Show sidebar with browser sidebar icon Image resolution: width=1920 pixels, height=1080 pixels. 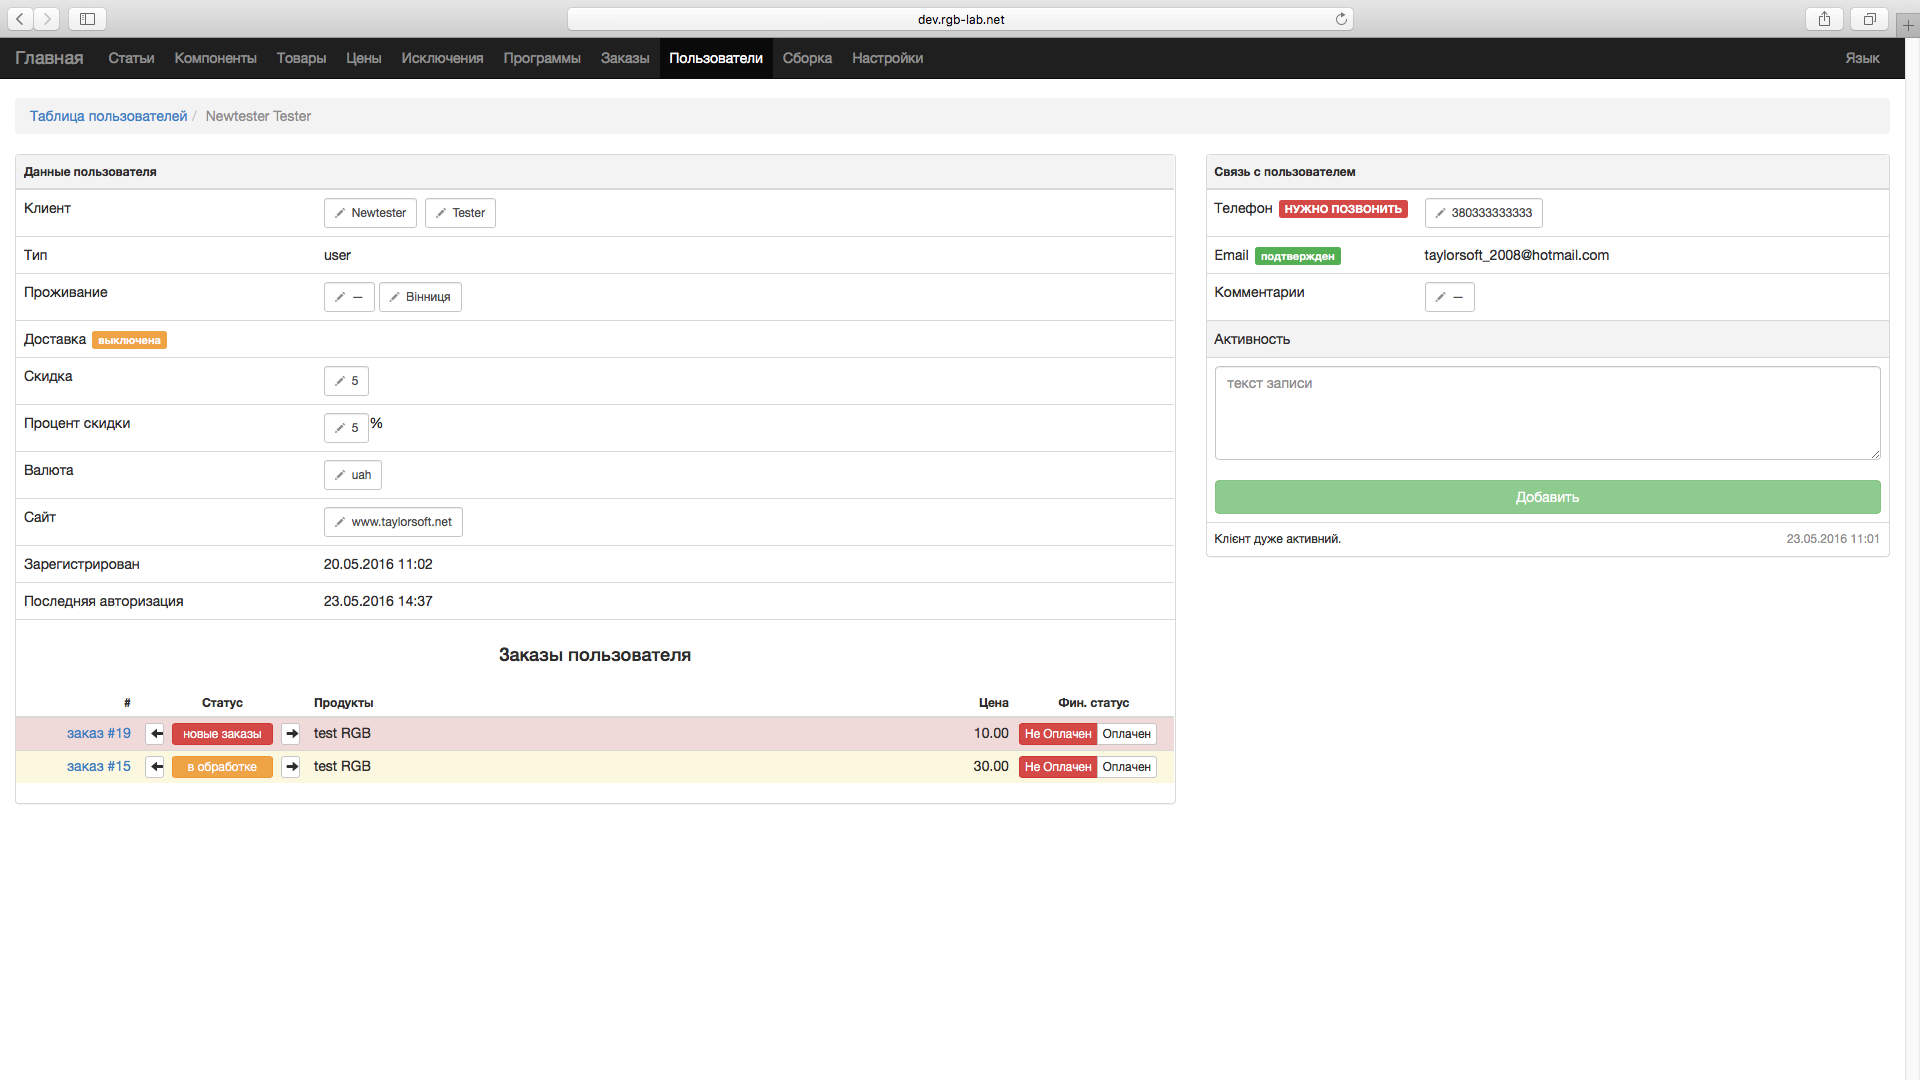coord(87,19)
